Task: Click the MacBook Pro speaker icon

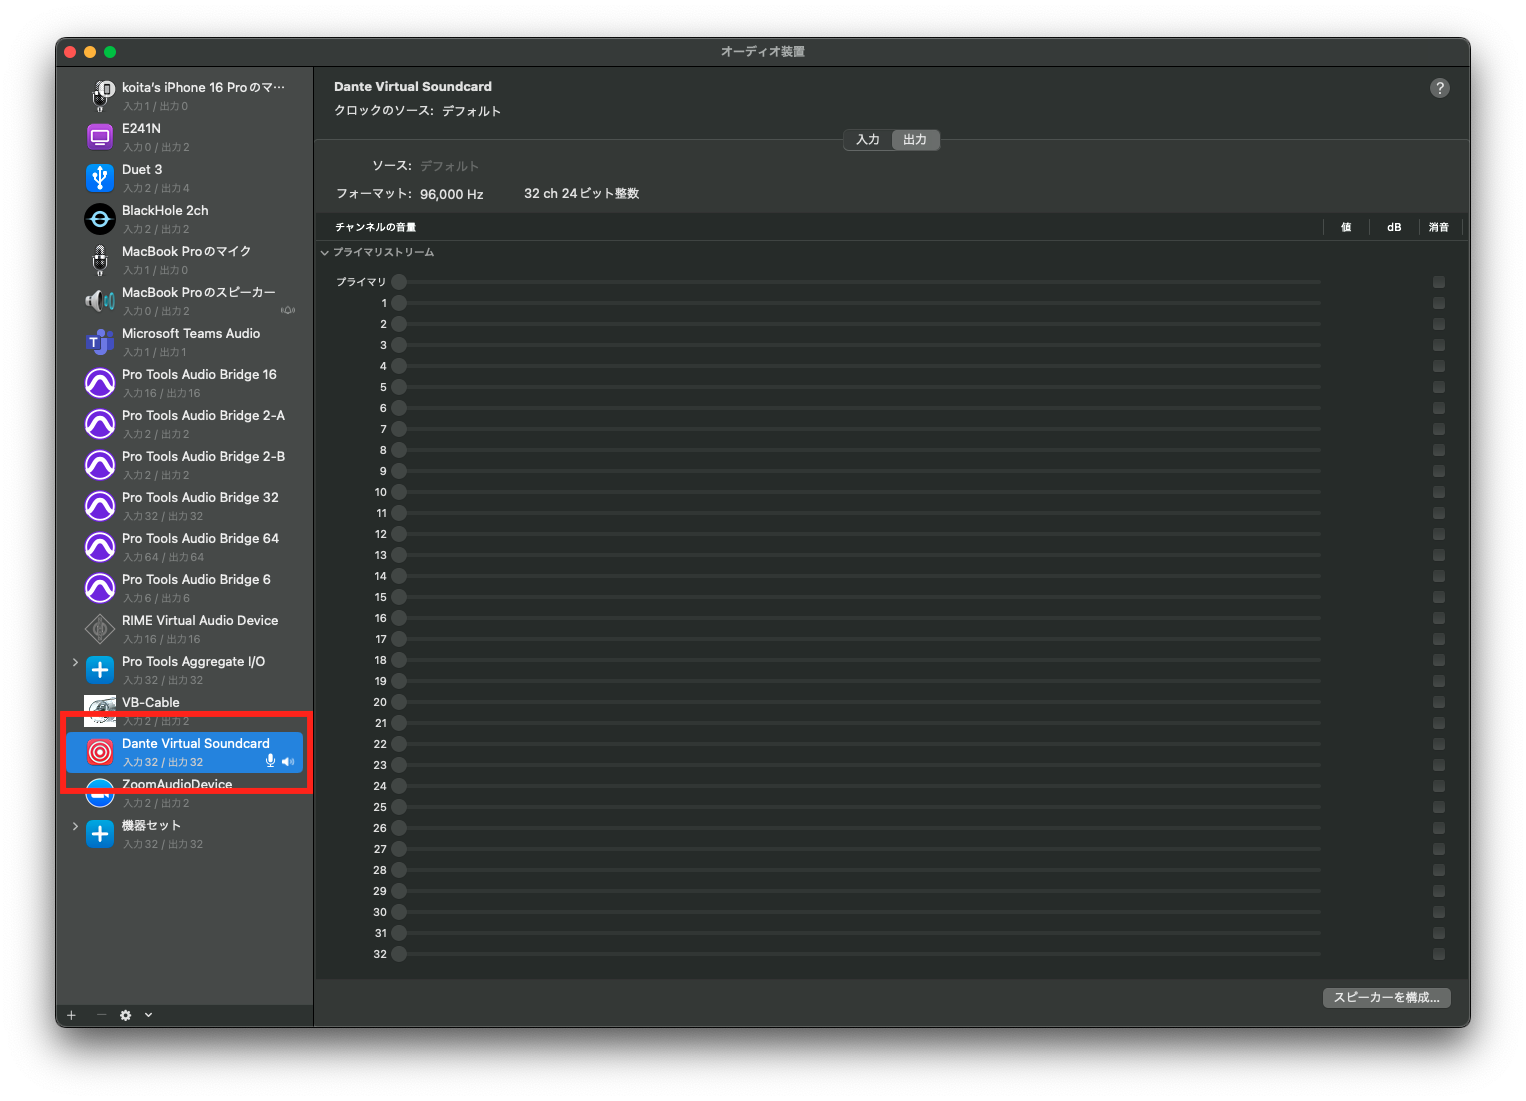Action: 99,301
